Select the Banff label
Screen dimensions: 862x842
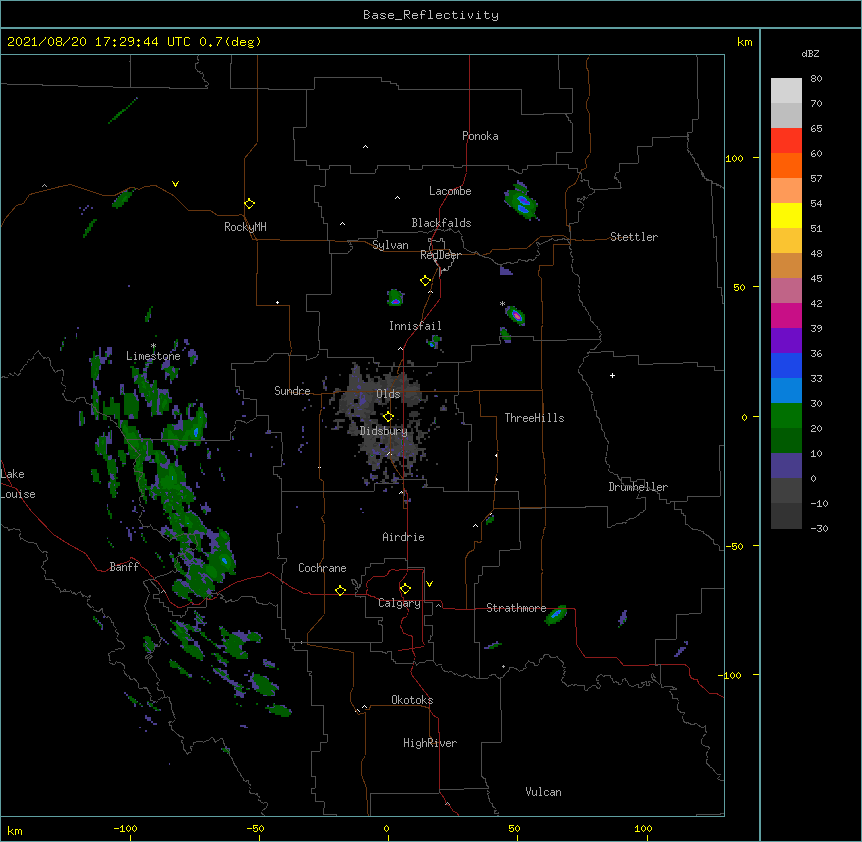click(124, 567)
